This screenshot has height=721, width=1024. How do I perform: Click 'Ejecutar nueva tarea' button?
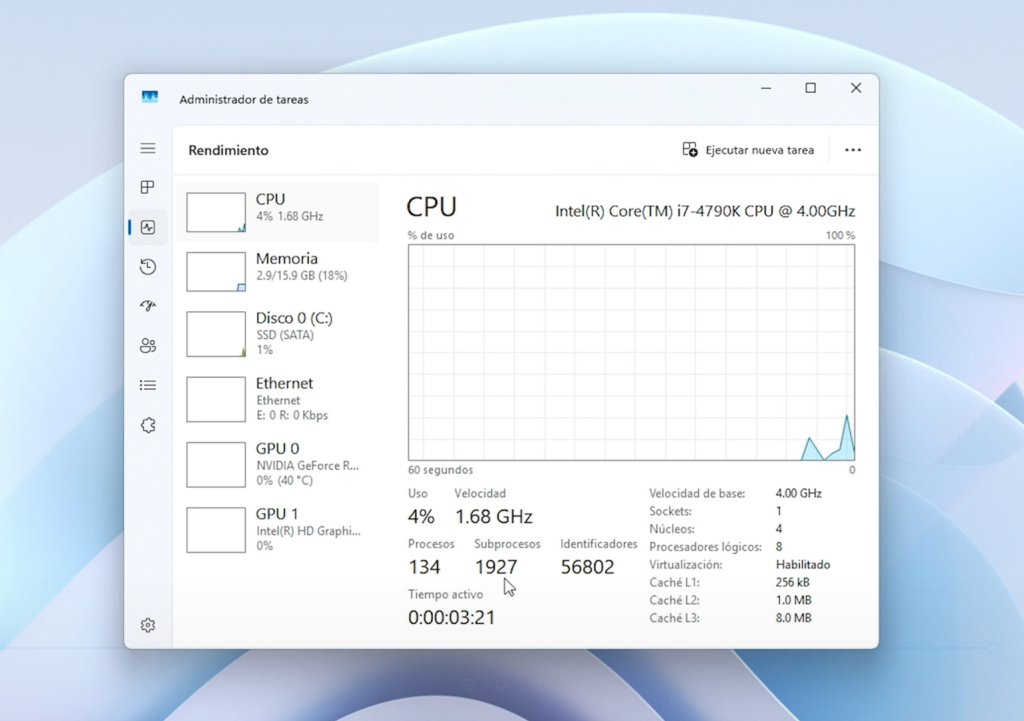pyautogui.click(x=748, y=150)
